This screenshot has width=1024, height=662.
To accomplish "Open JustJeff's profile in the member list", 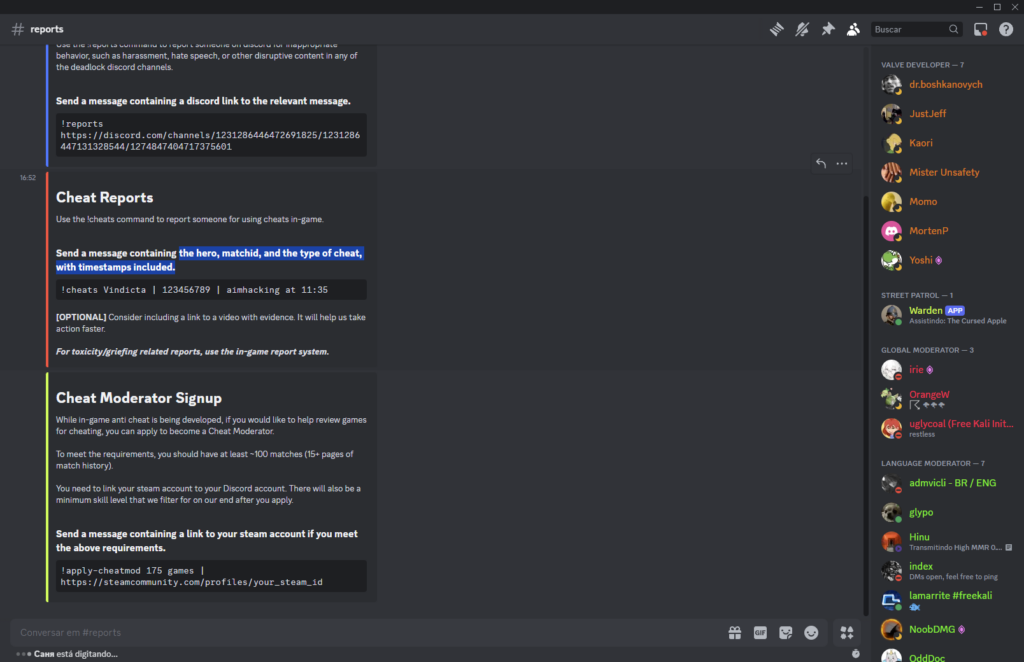I will 930,113.
